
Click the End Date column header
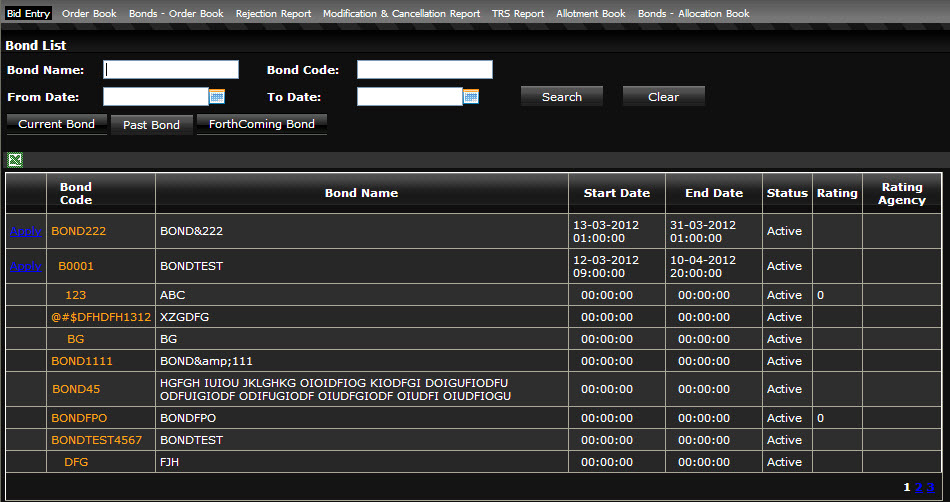point(714,193)
